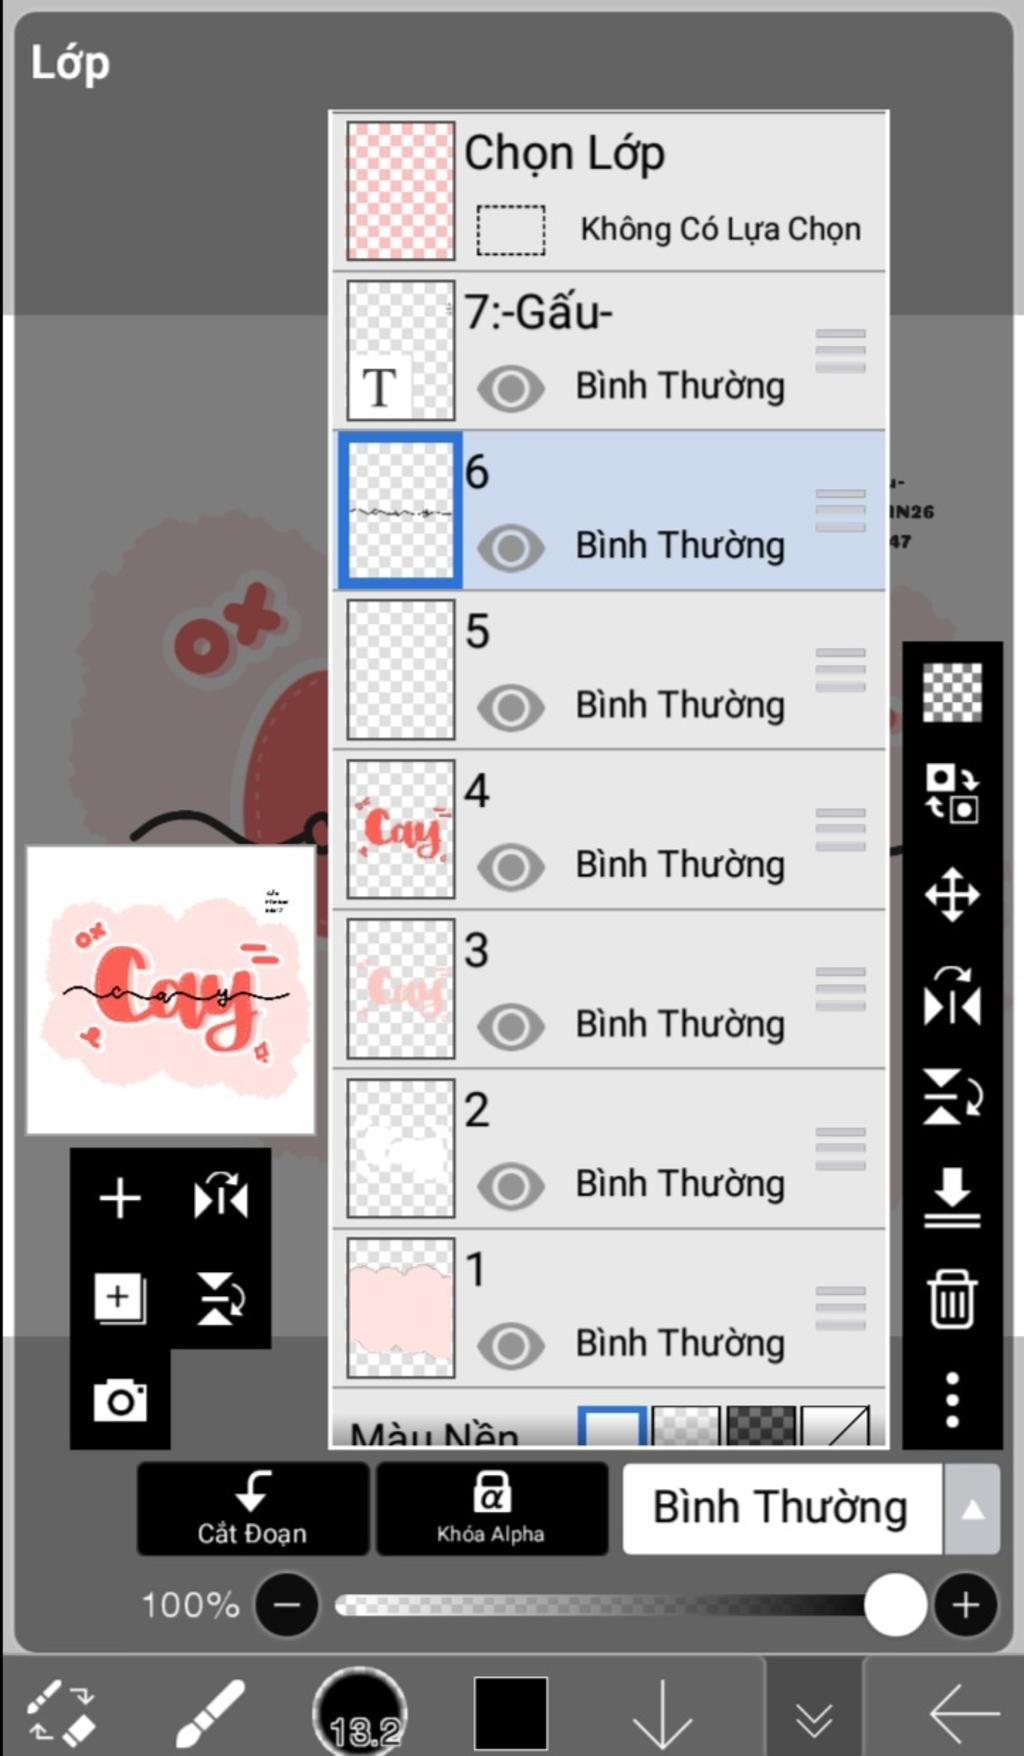Click the duplicate layer icon

(120, 1298)
